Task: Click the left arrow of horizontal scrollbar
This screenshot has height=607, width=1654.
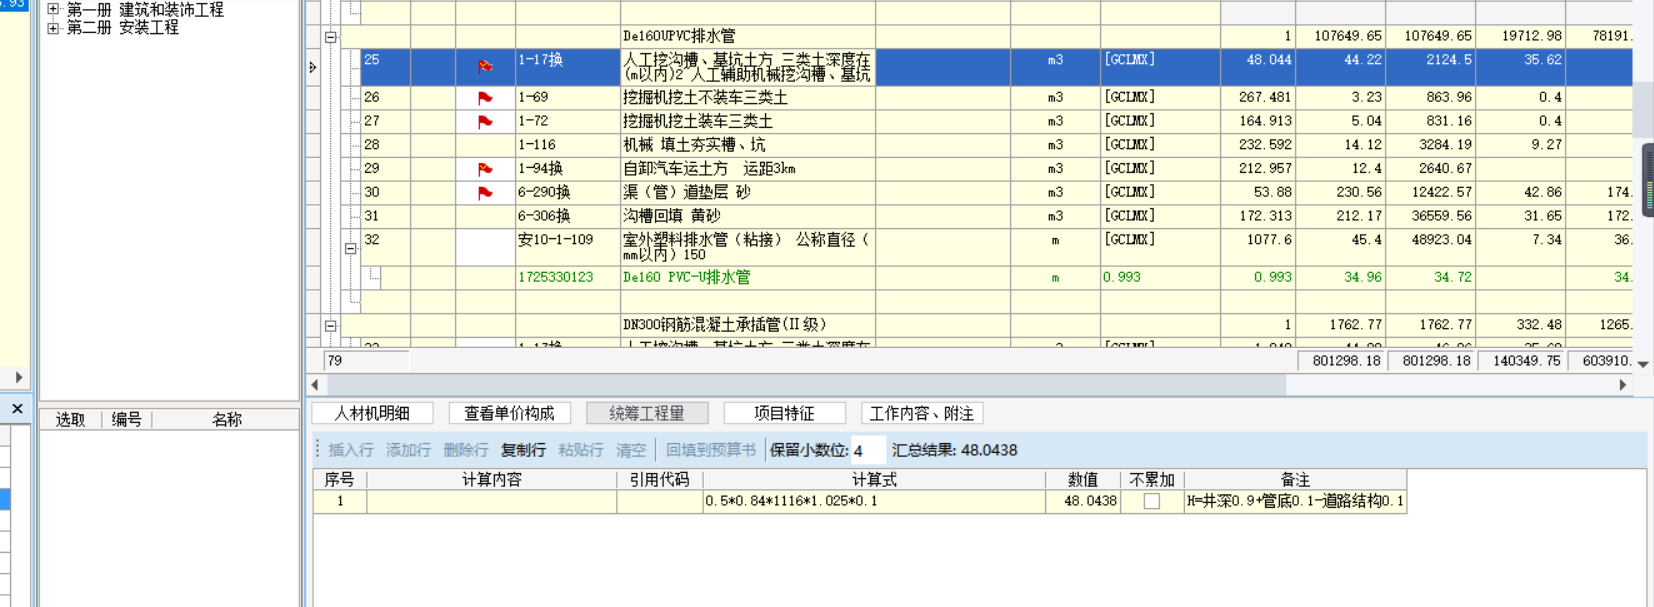Action: 315,385
